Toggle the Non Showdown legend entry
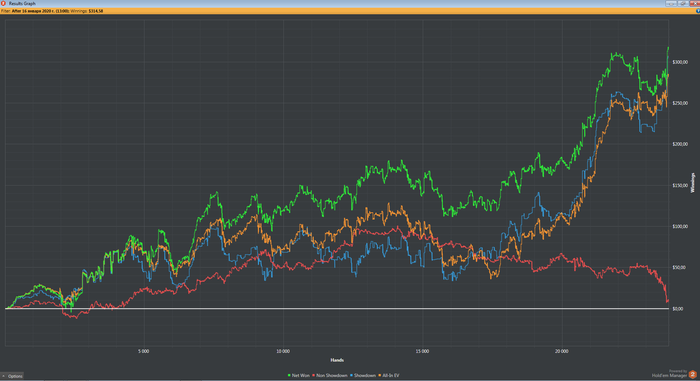This screenshot has width=700, height=381. click(330, 376)
